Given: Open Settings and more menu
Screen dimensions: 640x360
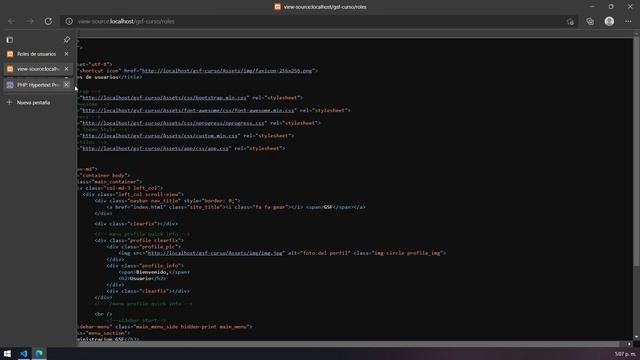Looking at the screenshot, I should pyautogui.click(x=628, y=21).
